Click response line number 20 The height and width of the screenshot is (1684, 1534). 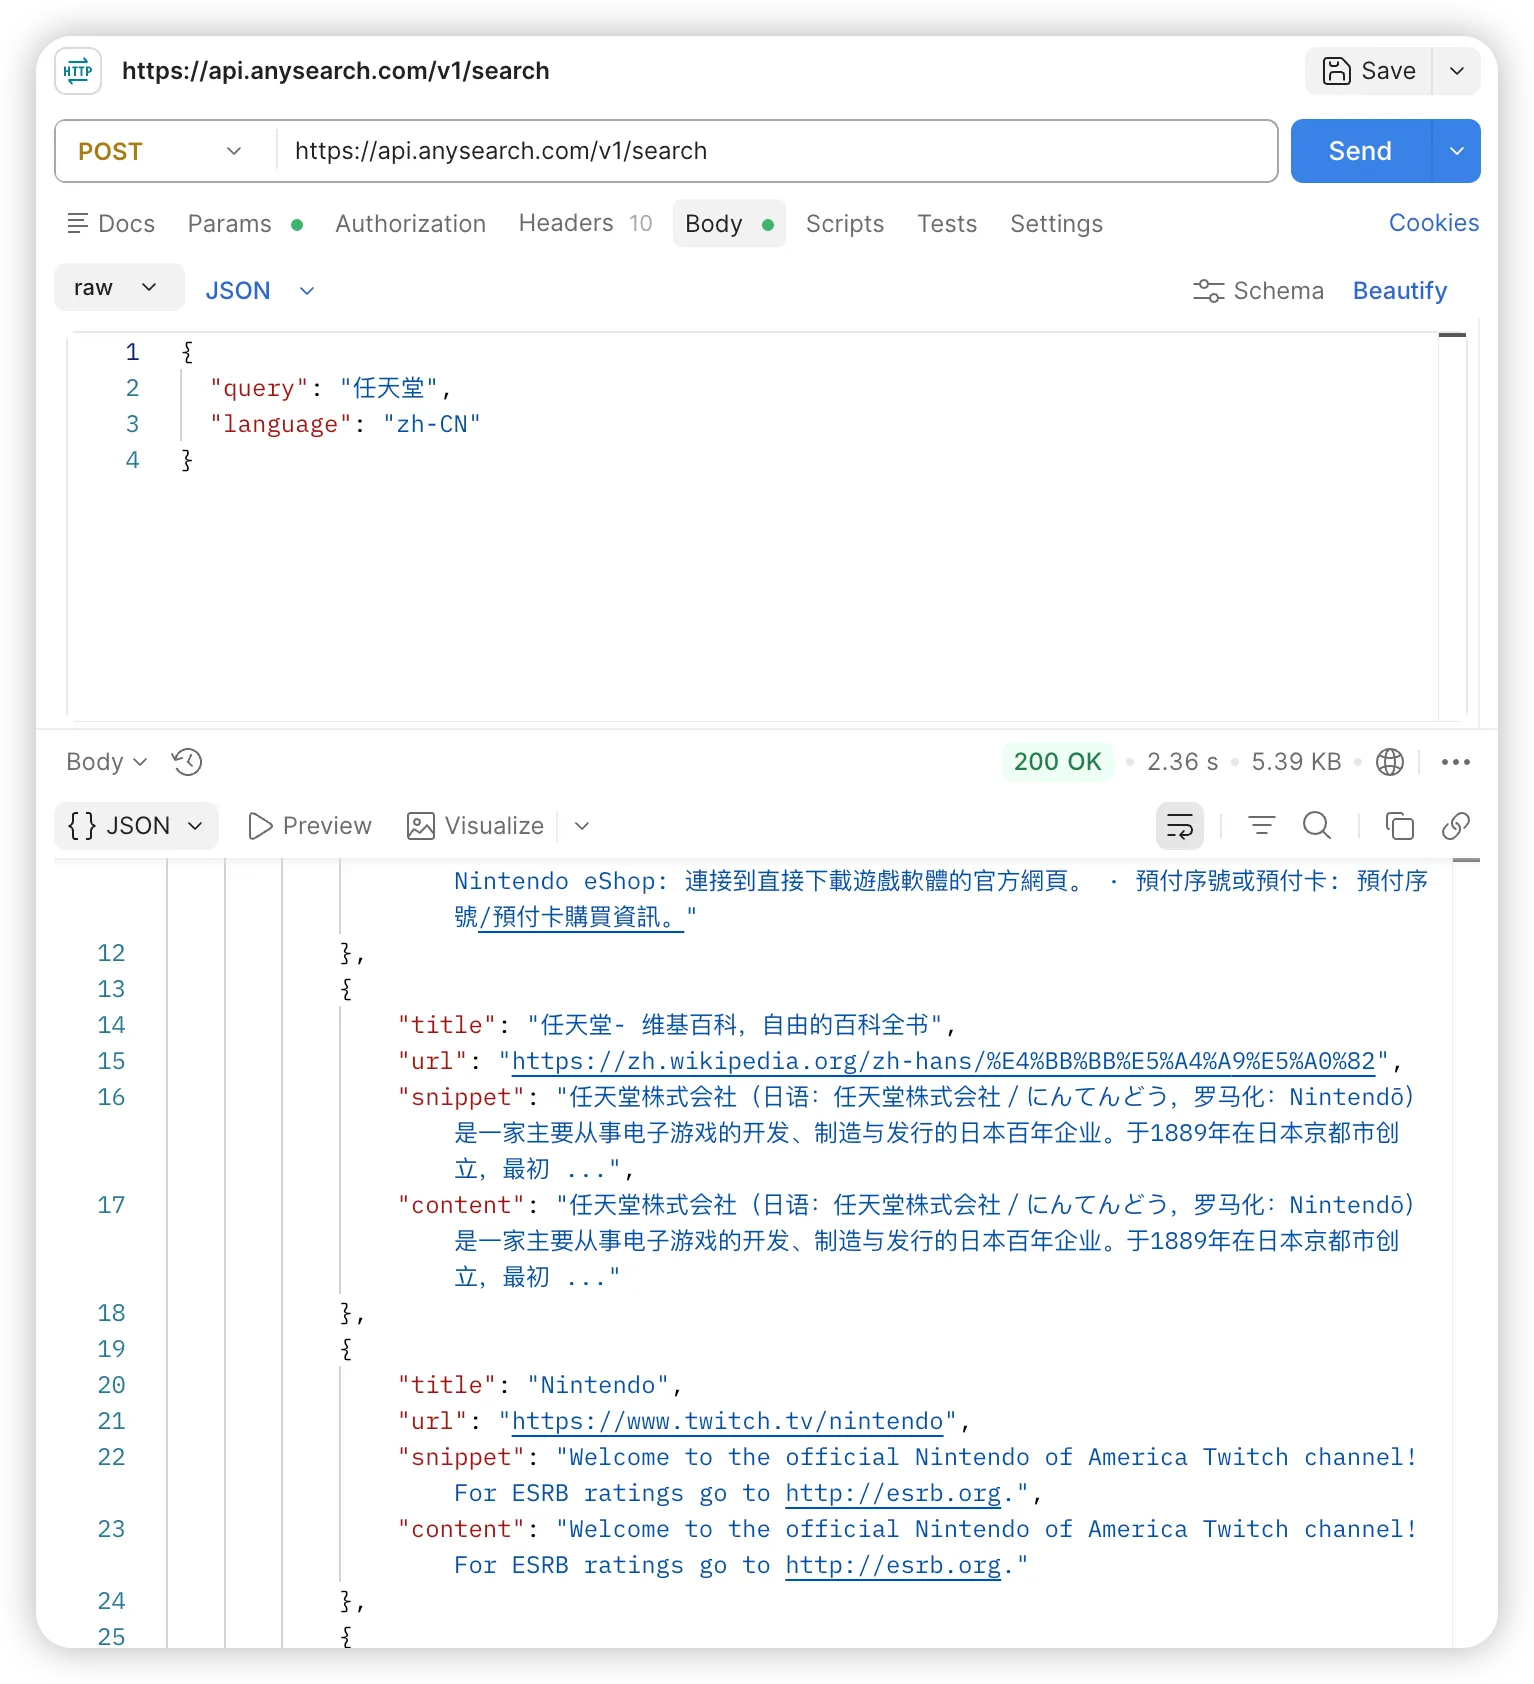(x=111, y=1385)
